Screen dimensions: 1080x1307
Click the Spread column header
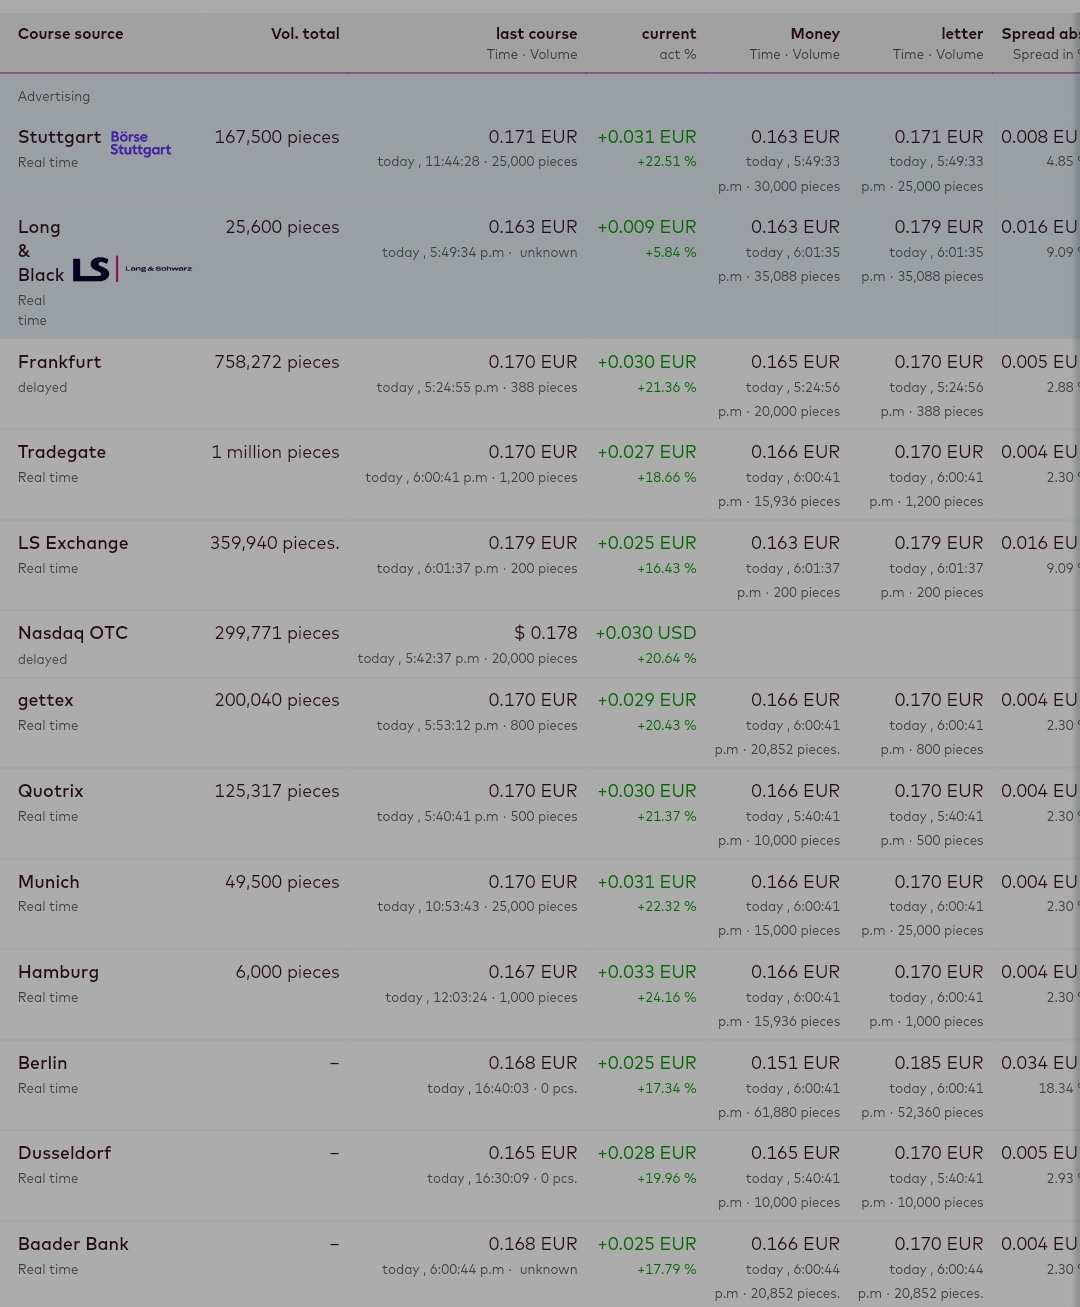(1039, 34)
